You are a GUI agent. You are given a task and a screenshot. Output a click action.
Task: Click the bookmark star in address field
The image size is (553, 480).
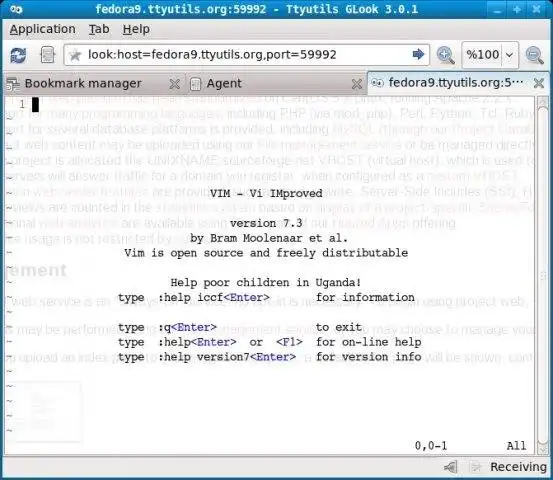[x=75, y=55]
